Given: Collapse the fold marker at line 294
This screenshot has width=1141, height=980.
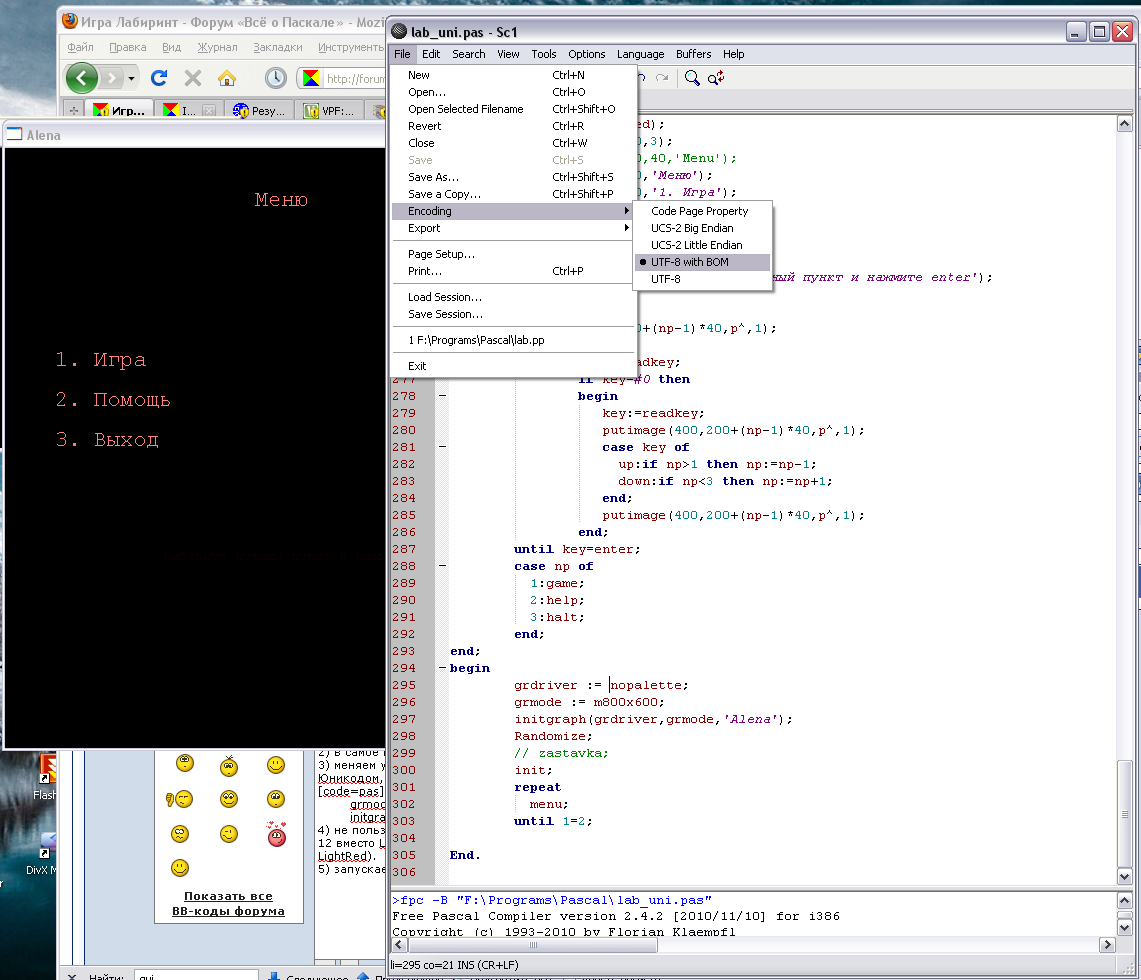Looking at the screenshot, I should pos(442,668).
